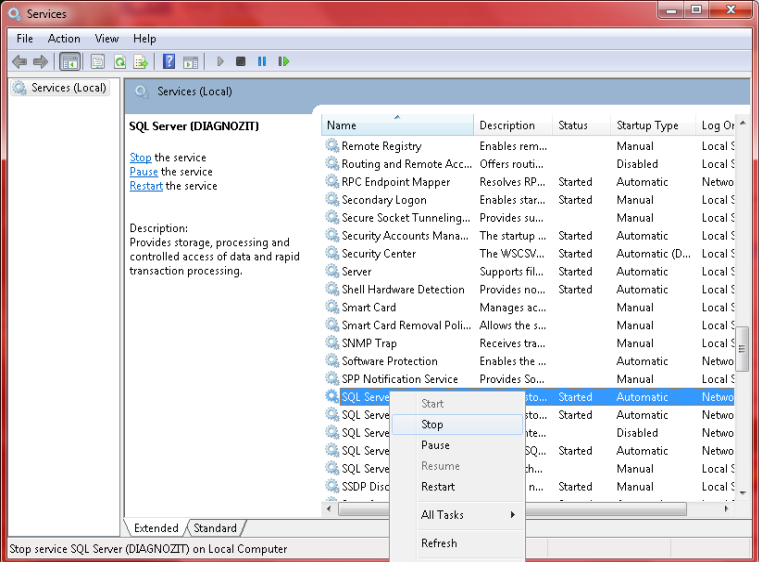759x562 pixels.
Task: Sort by the Startup Type column header
Action: tap(653, 125)
